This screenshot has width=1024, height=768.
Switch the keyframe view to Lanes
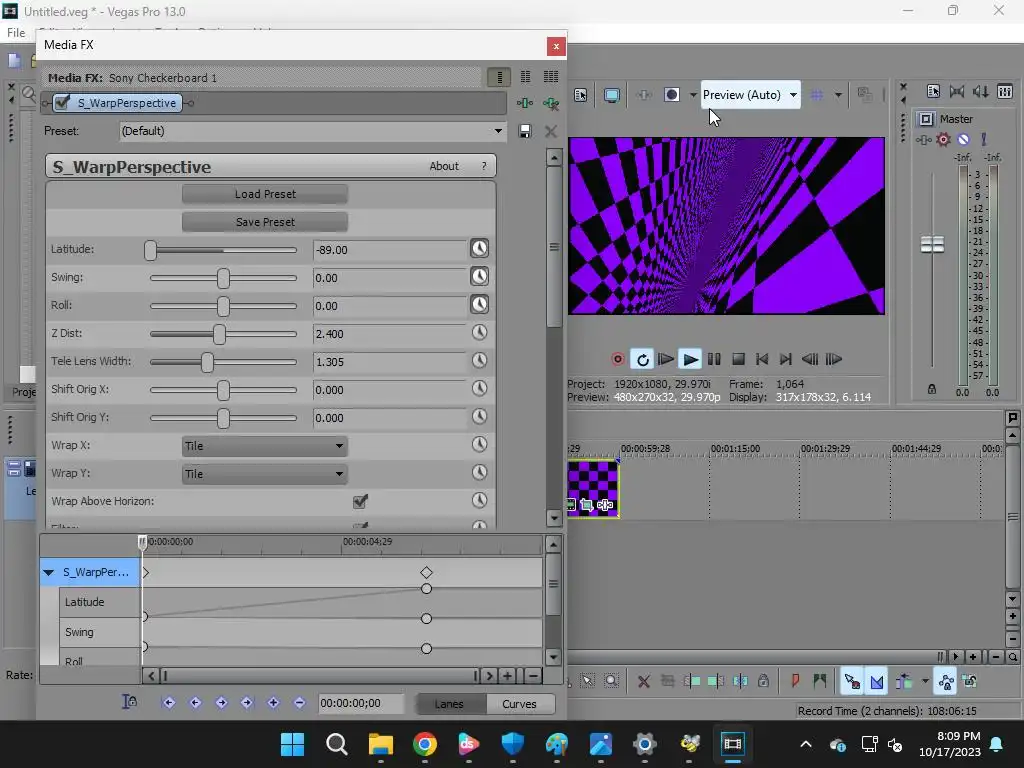point(449,703)
